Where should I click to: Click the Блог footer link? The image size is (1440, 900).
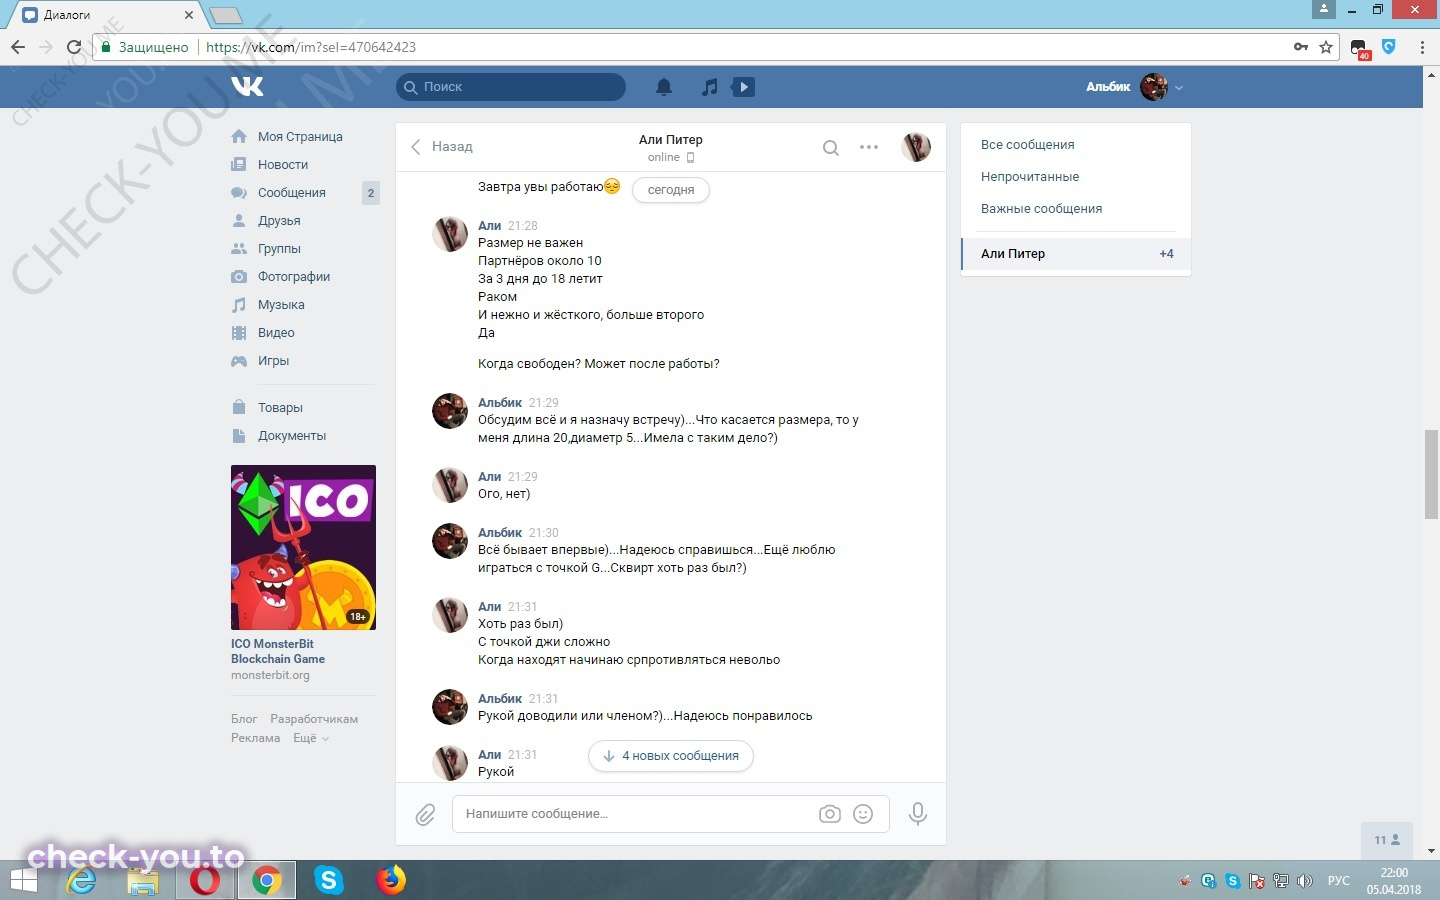(244, 719)
